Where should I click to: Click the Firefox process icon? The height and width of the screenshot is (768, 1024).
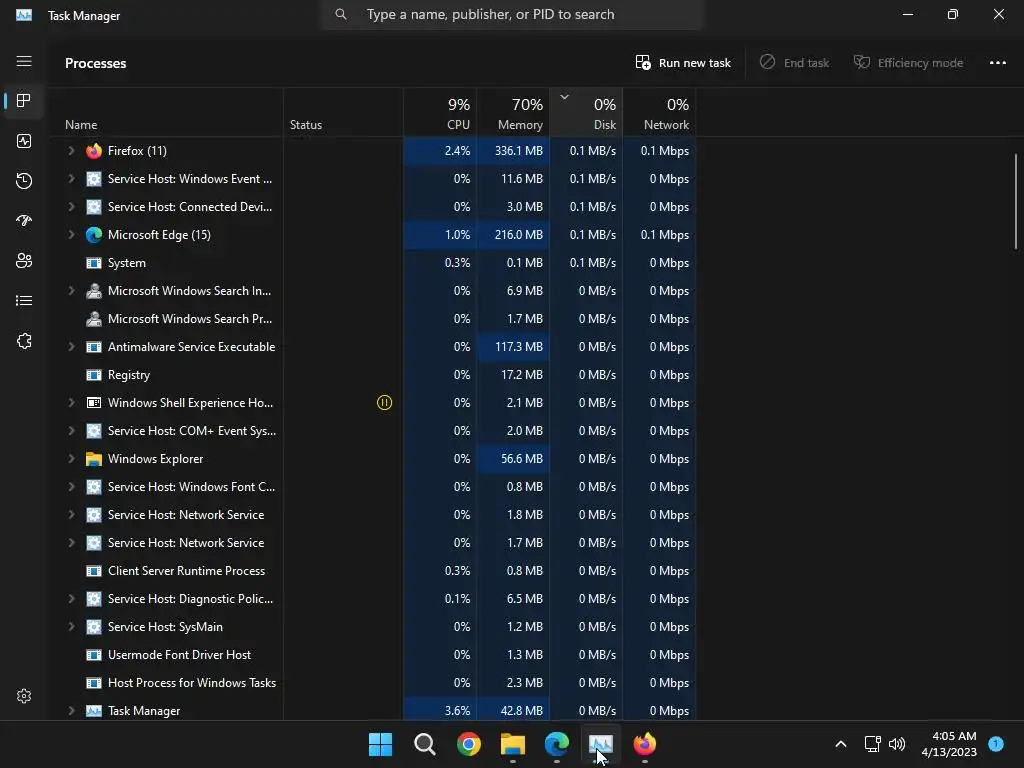pos(94,151)
